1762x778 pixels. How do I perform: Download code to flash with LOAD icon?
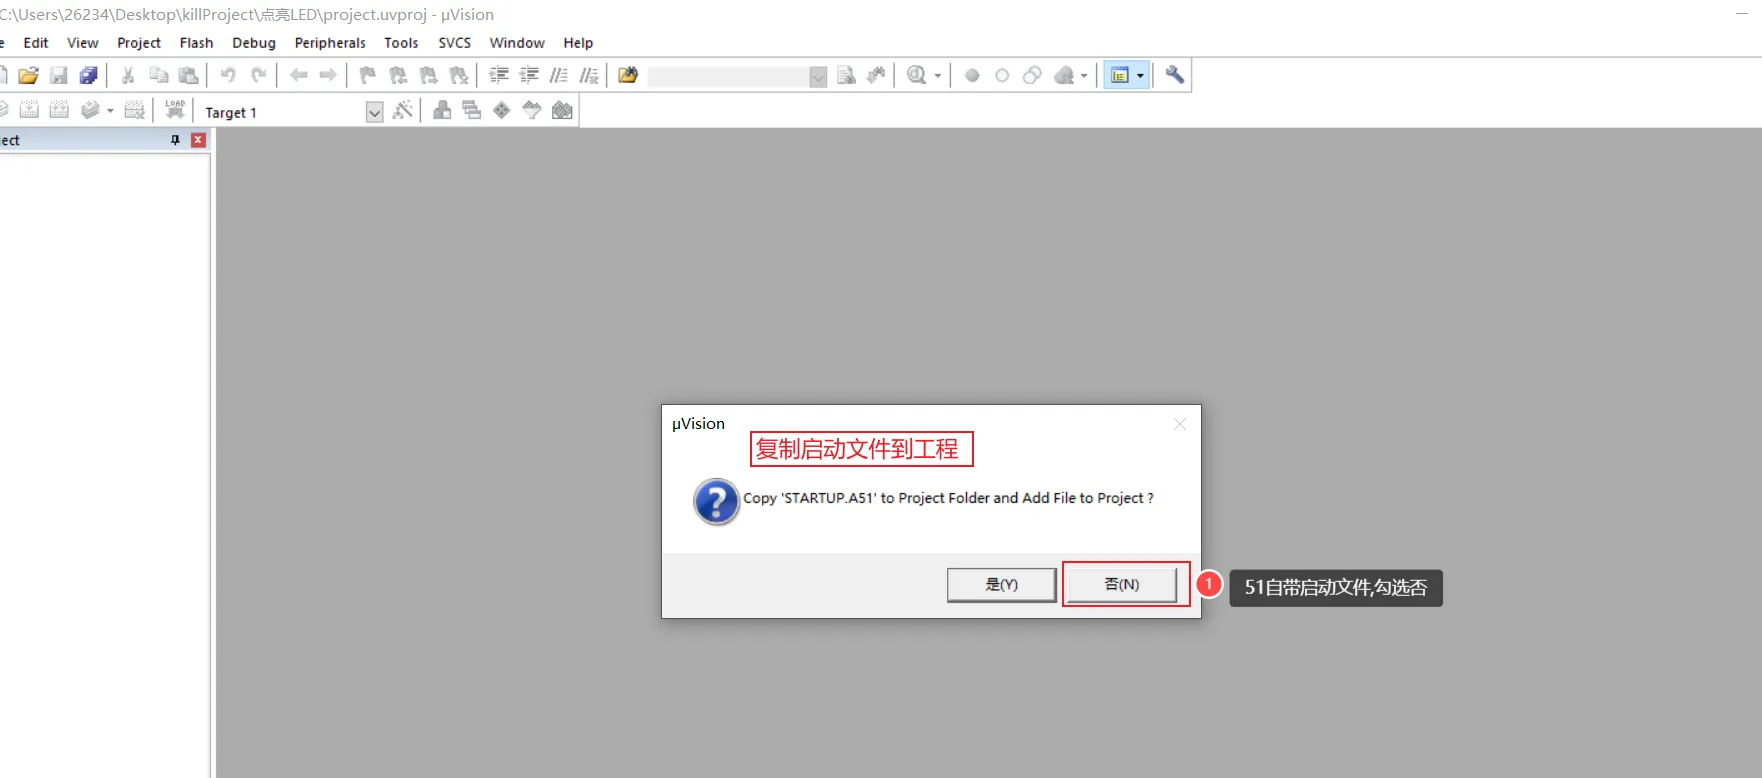(175, 110)
